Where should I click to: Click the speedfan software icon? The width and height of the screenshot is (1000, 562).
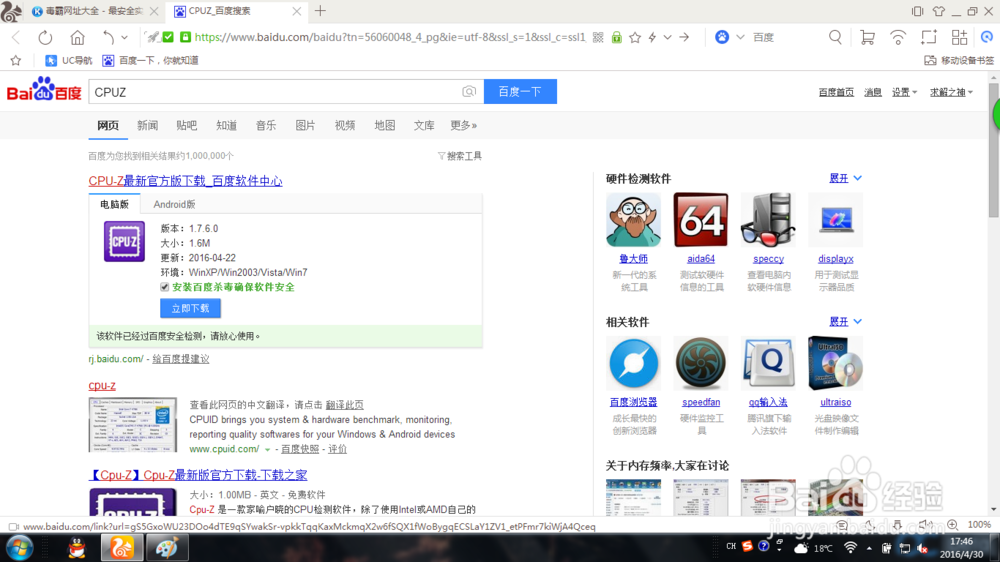pyautogui.click(x=700, y=364)
